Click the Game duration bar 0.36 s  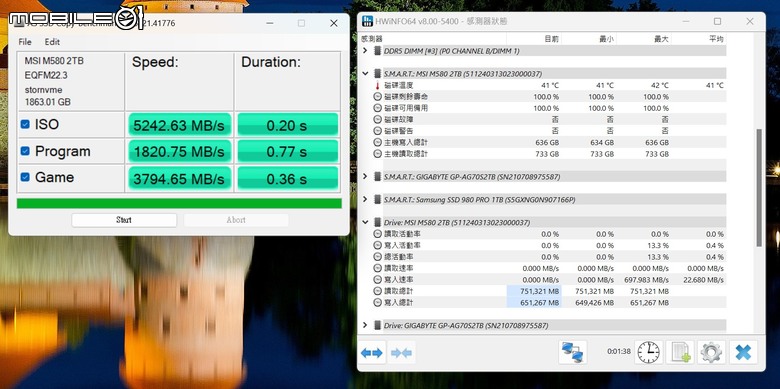[288, 178]
